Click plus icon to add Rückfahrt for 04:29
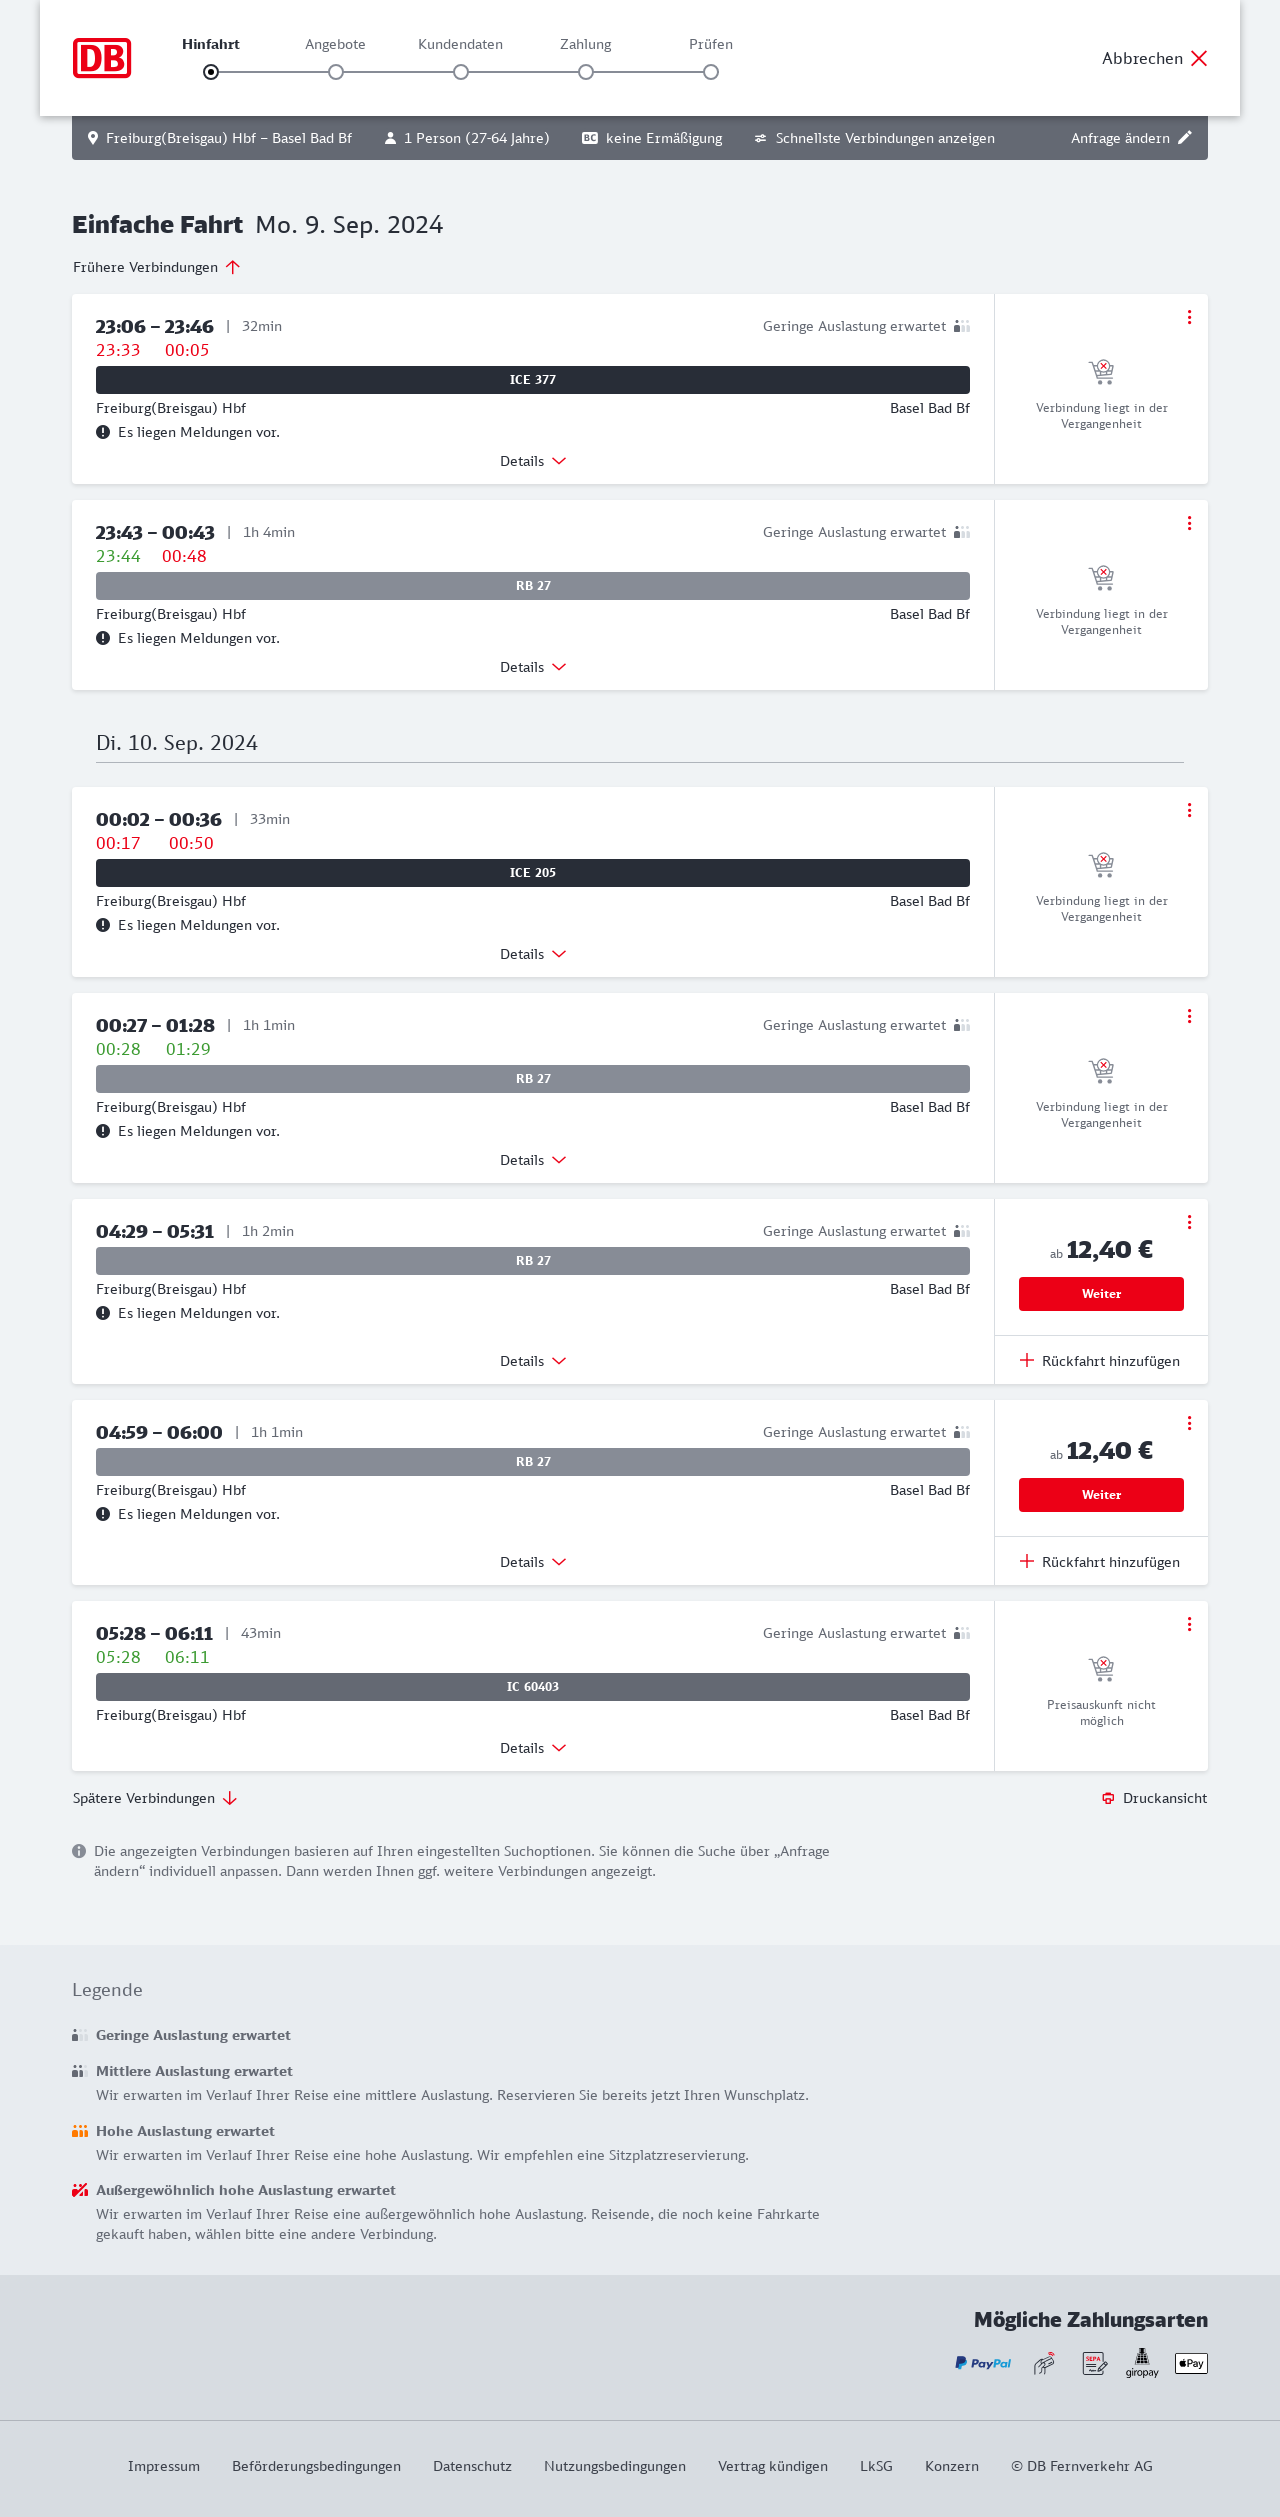The image size is (1280, 2517). coord(1027,1361)
